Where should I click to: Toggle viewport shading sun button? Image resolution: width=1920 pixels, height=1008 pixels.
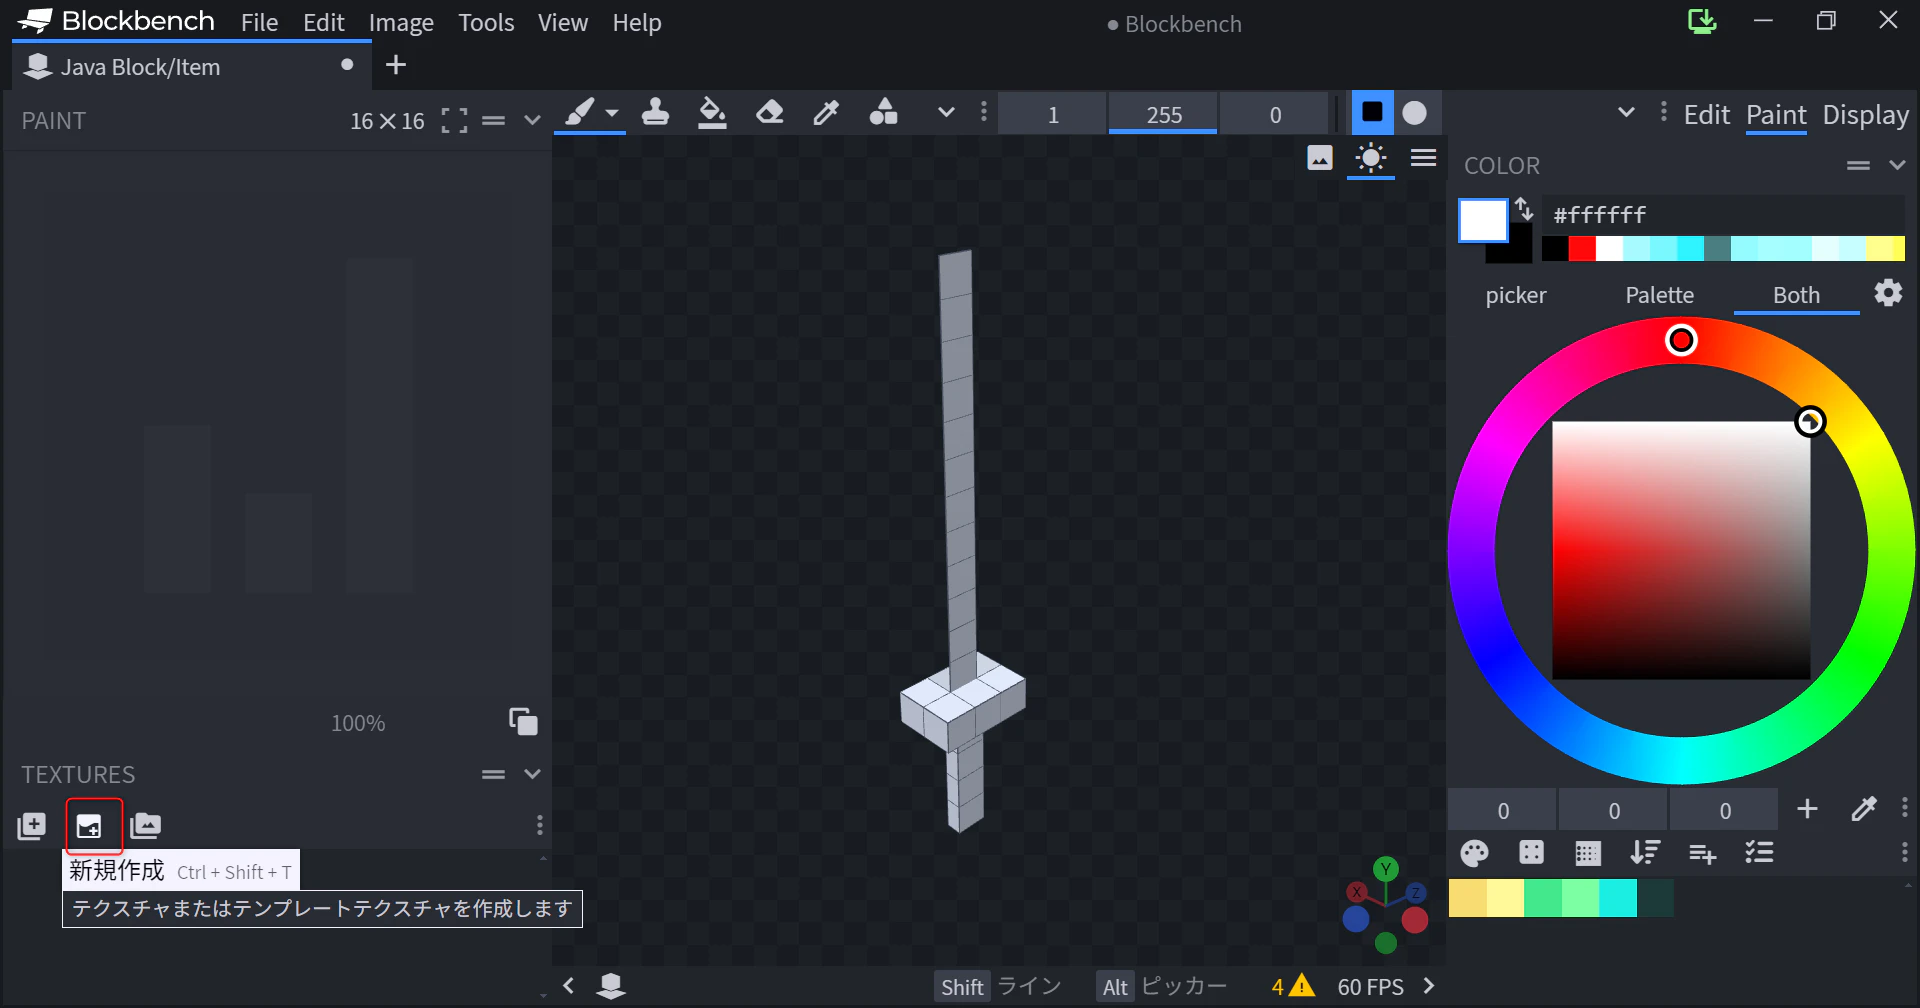point(1371,158)
